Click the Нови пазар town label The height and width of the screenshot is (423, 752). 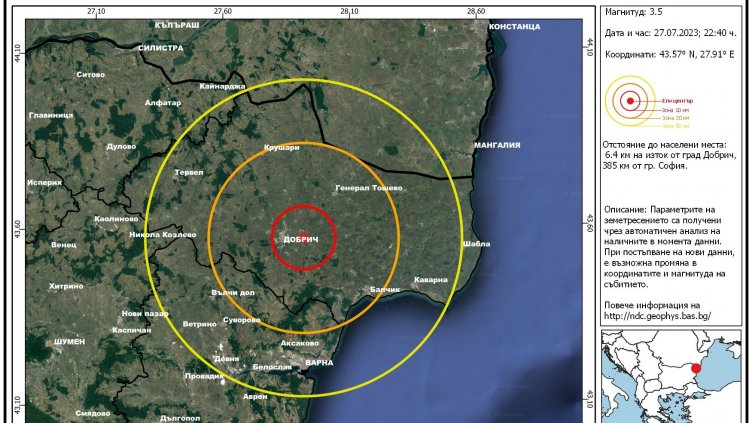tap(139, 313)
